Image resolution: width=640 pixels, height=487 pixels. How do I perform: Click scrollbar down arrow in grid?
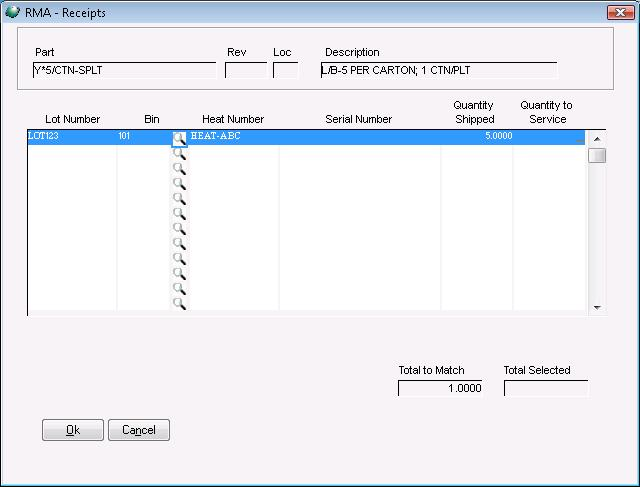[597, 307]
